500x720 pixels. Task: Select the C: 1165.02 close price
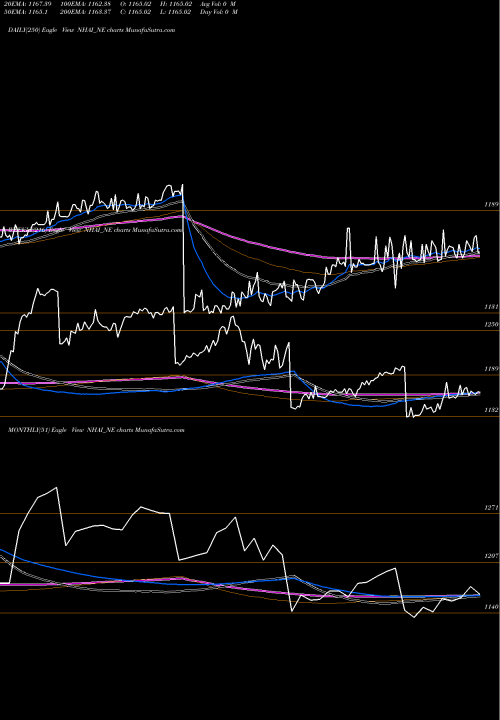pos(135,12)
